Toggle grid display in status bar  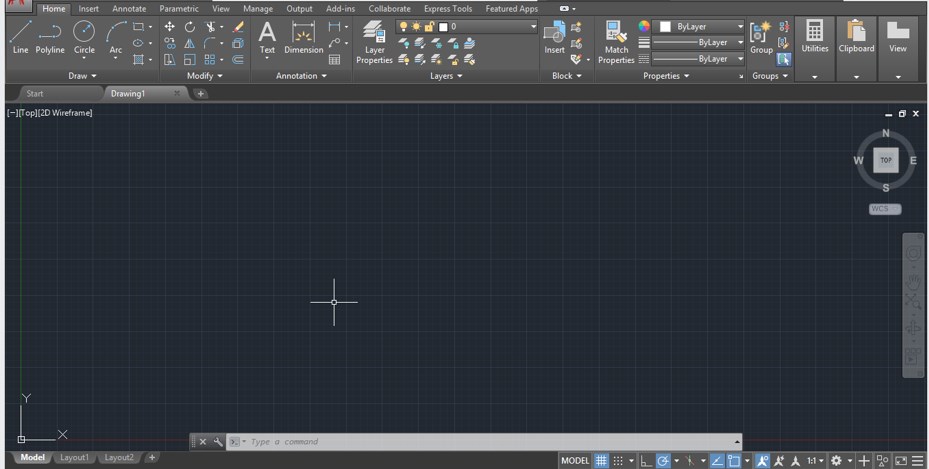coord(601,461)
